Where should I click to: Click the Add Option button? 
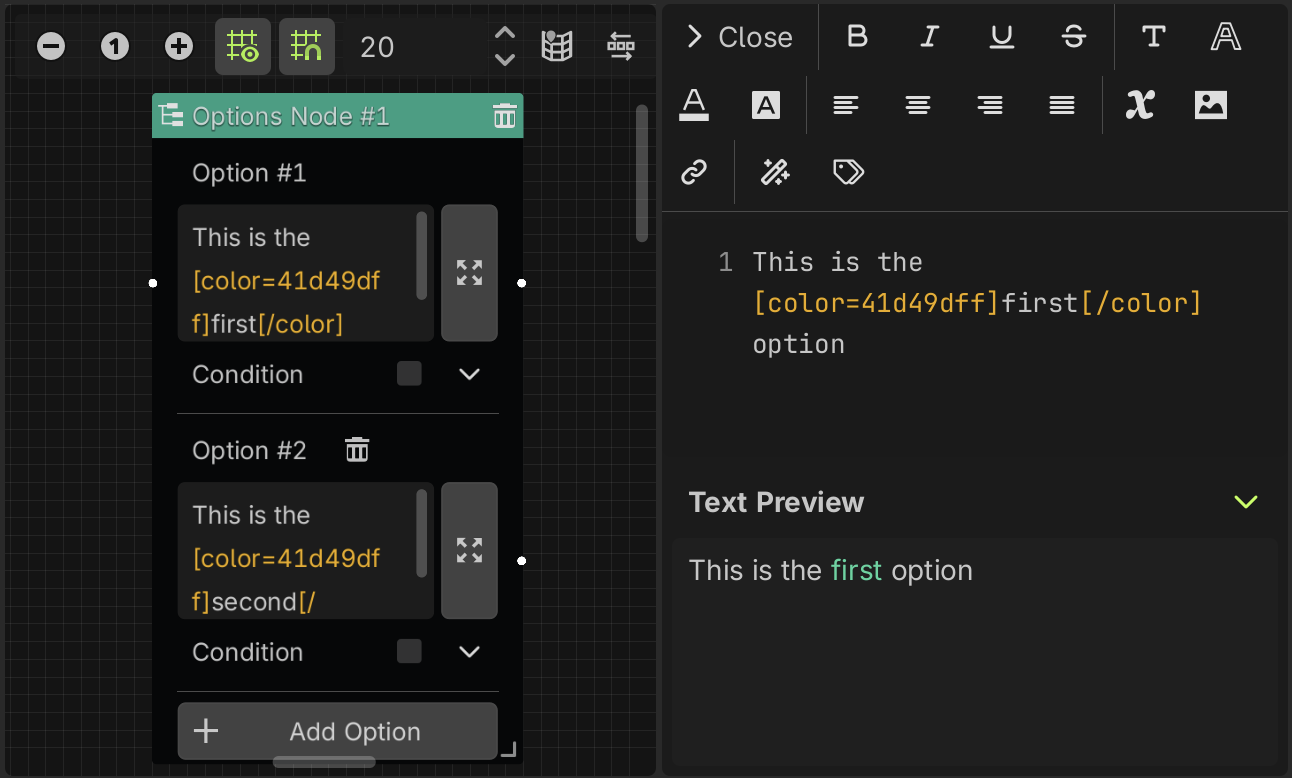[x=337, y=731]
